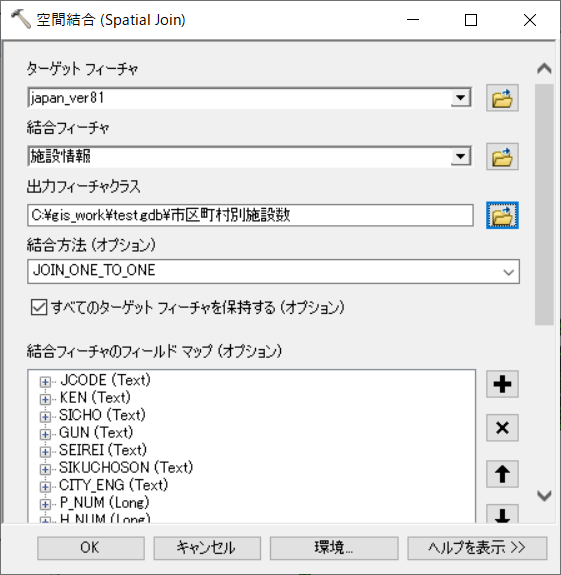The width and height of the screenshot is (561, 575).
Task: Click the vertical scrollbar thumb
Action: 544,204
